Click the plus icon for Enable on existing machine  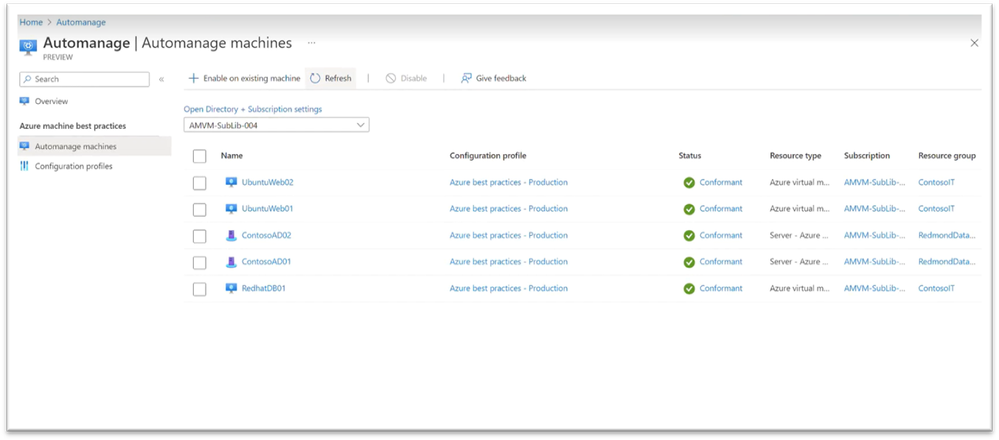coord(194,78)
